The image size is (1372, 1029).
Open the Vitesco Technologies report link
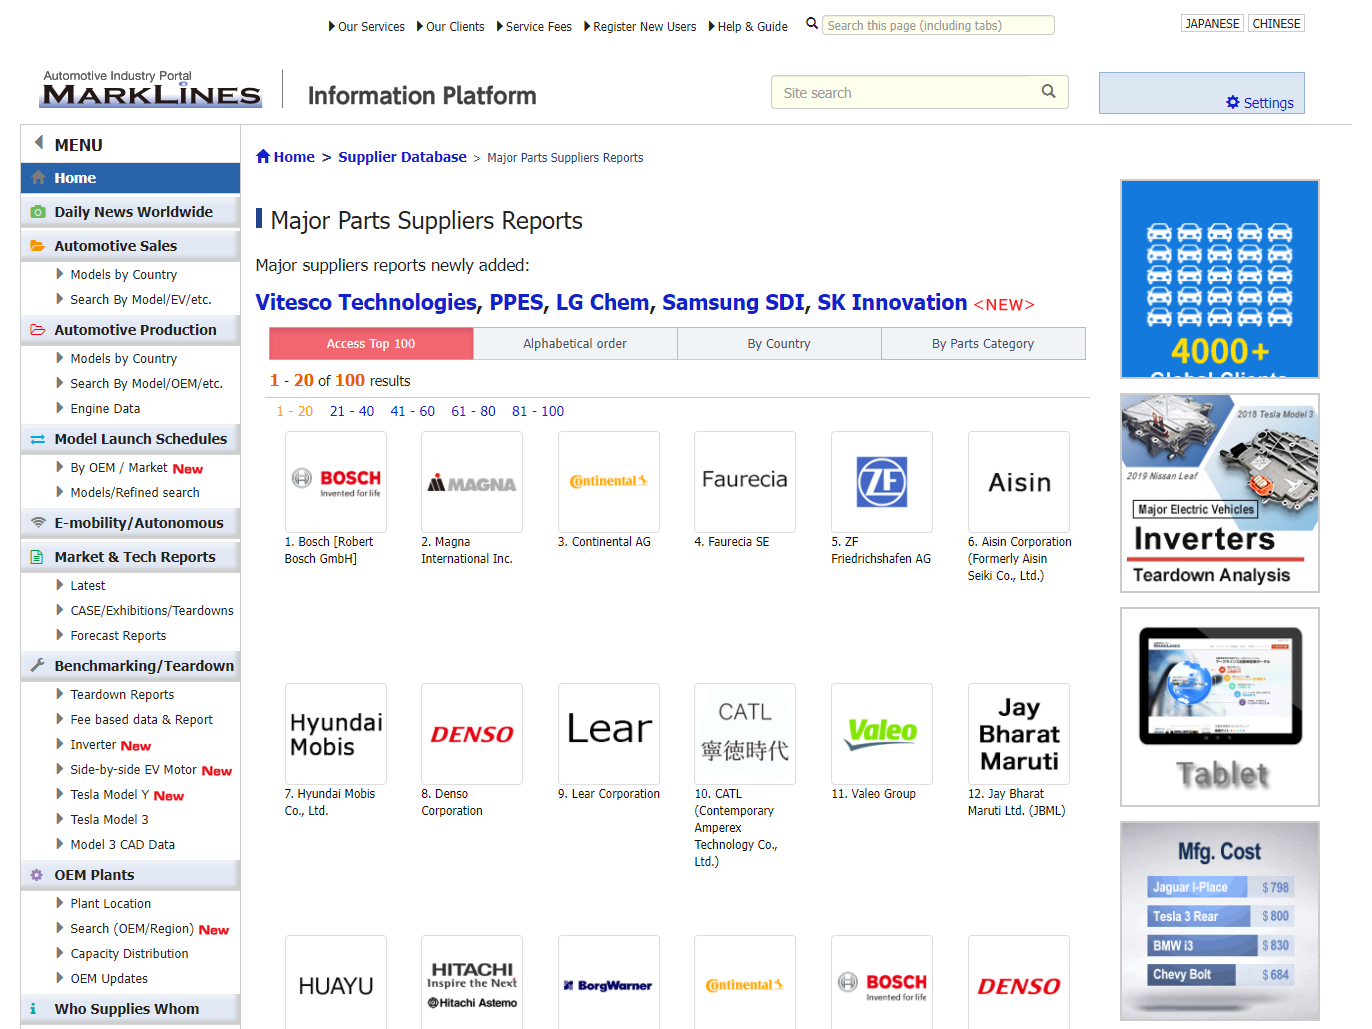(366, 302)
